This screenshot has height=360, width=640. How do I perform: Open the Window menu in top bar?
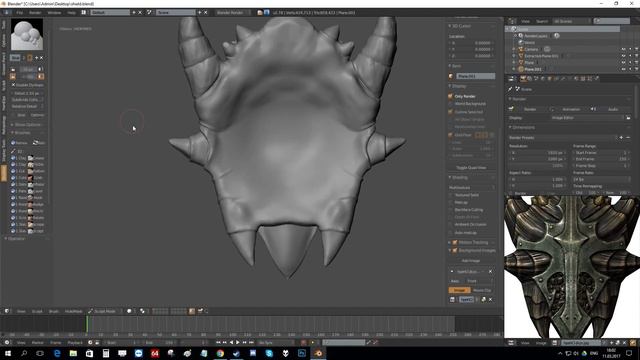coord(54,13)
